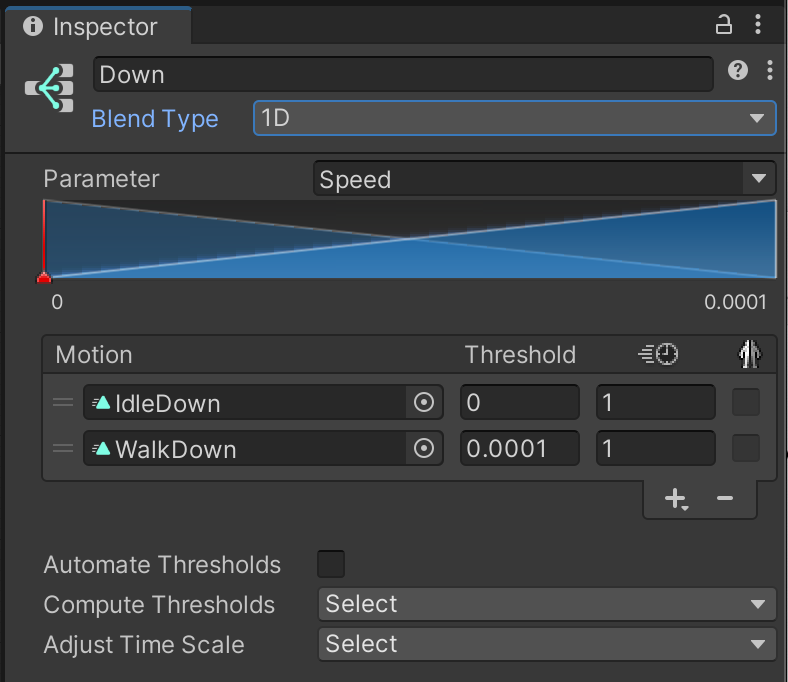Viewport: 788px width, 682px height.
Task: Toggle mirror checkbox for WalkDown
Action: 746,449
